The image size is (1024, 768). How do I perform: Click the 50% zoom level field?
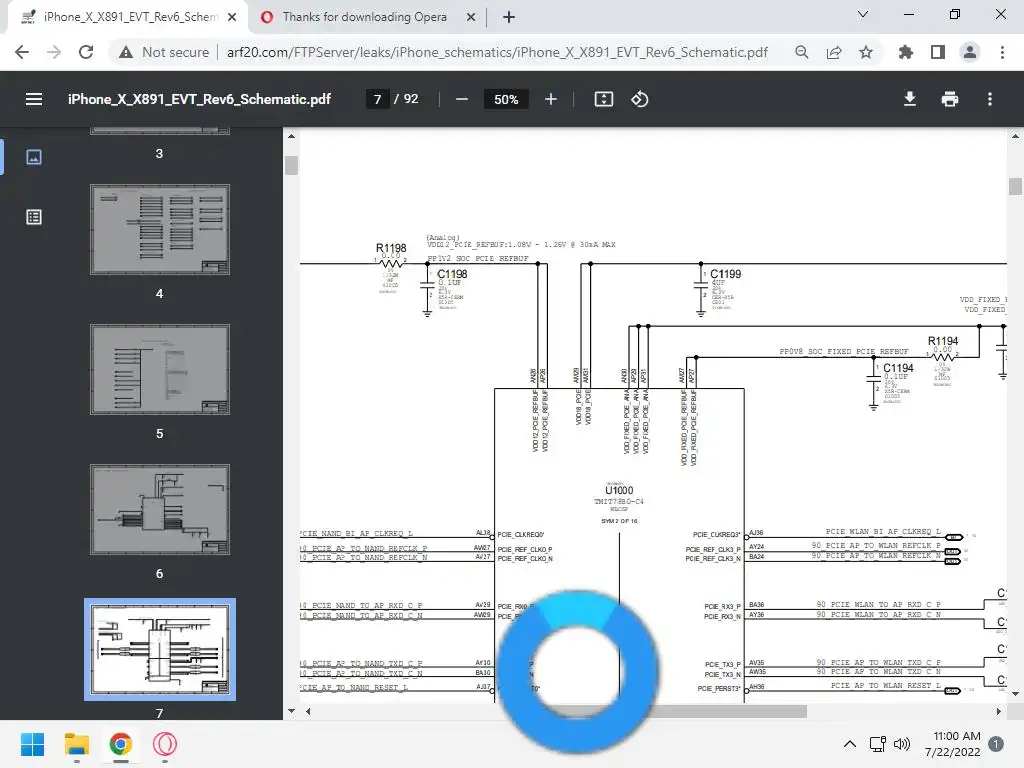(x=506, y=99)
